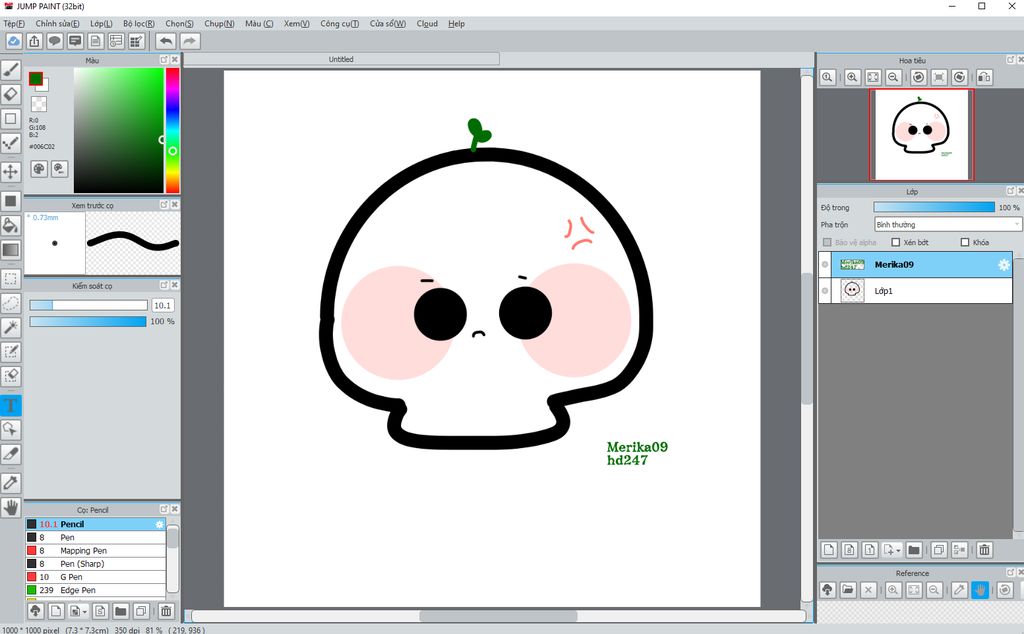
Task: Zoom in using the Navigator magnifier plus
Action: coord(852,77)
